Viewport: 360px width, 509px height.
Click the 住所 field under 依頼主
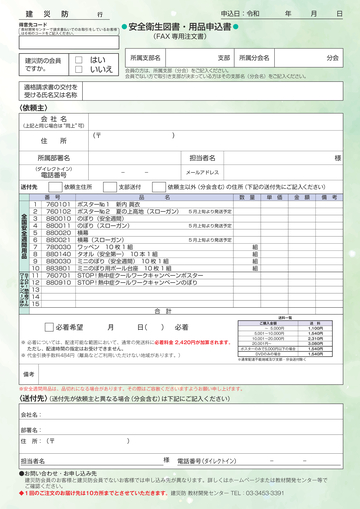216,141
